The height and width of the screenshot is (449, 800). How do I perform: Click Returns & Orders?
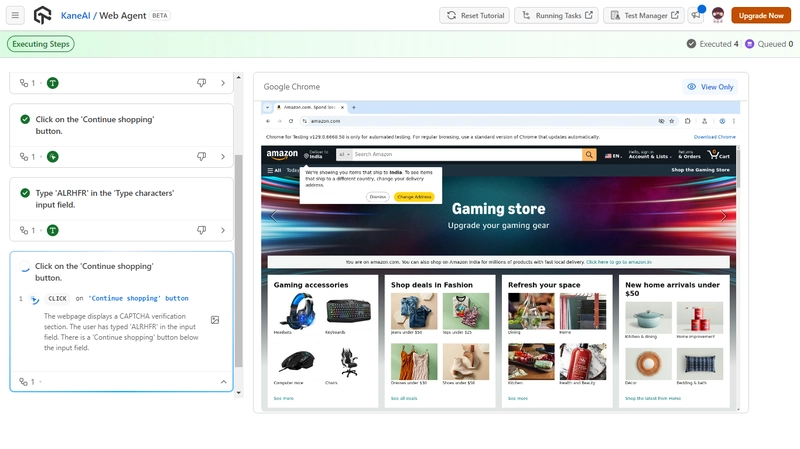[x=689, y=154]
